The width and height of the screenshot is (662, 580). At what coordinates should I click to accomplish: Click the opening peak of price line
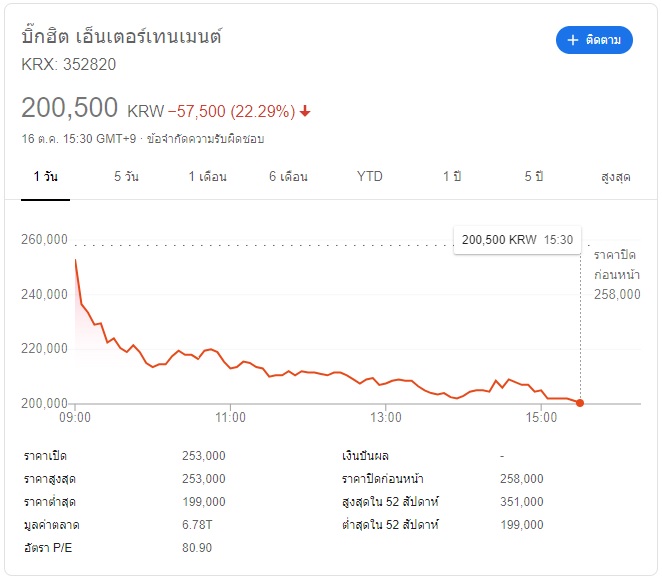pos(76,260)
